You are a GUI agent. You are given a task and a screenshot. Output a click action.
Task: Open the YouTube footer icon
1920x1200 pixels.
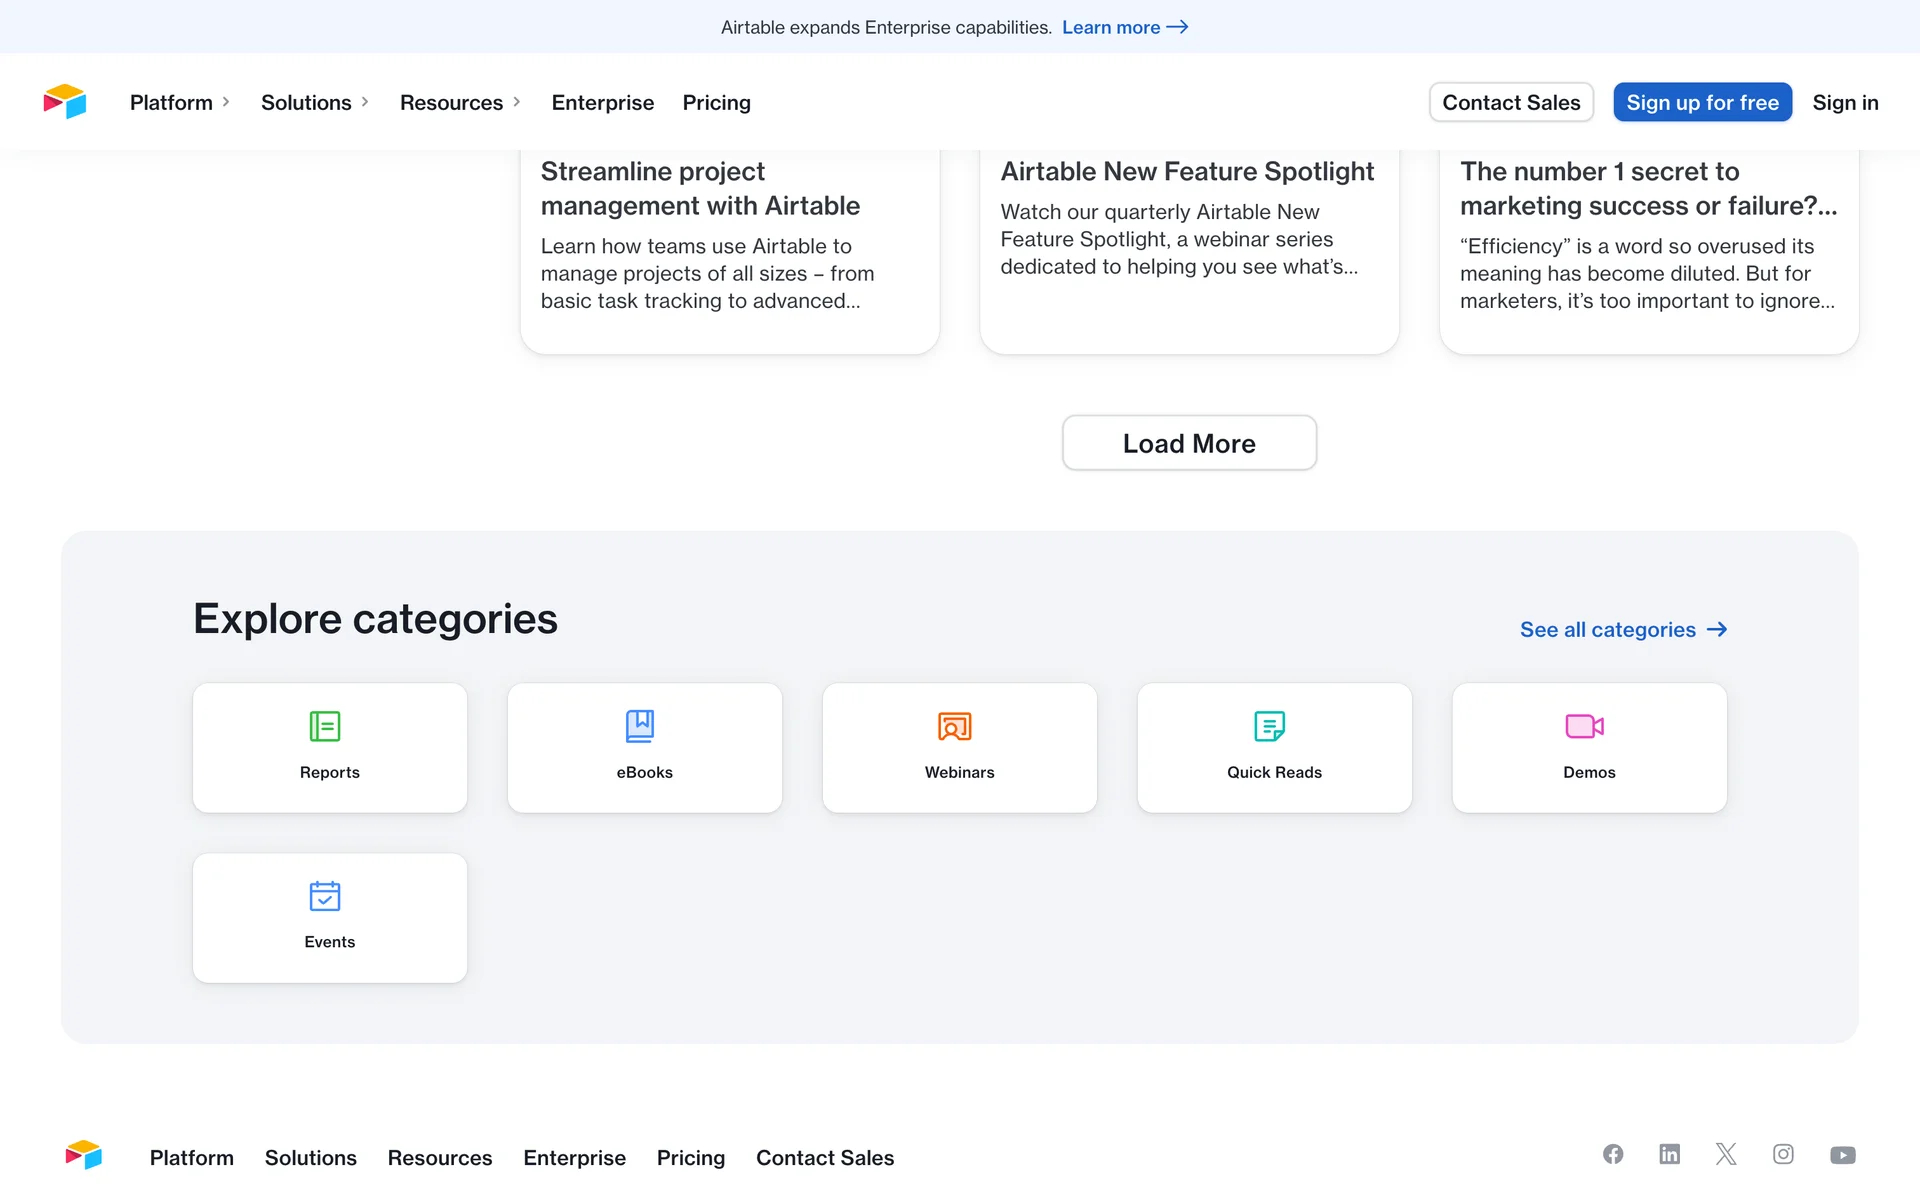[x=1842, y=1155]
